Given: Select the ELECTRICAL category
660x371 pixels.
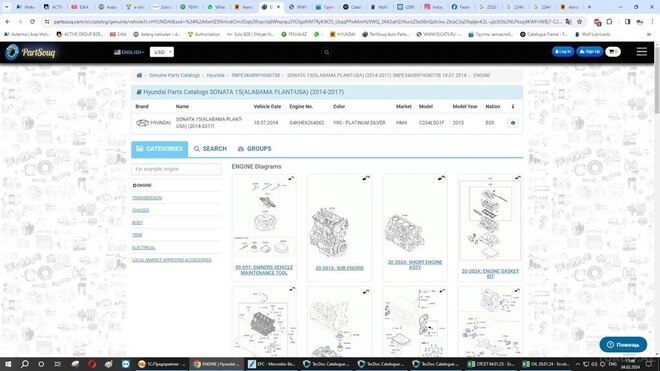Looking at the screenshot, I should (x=144, y=248).
